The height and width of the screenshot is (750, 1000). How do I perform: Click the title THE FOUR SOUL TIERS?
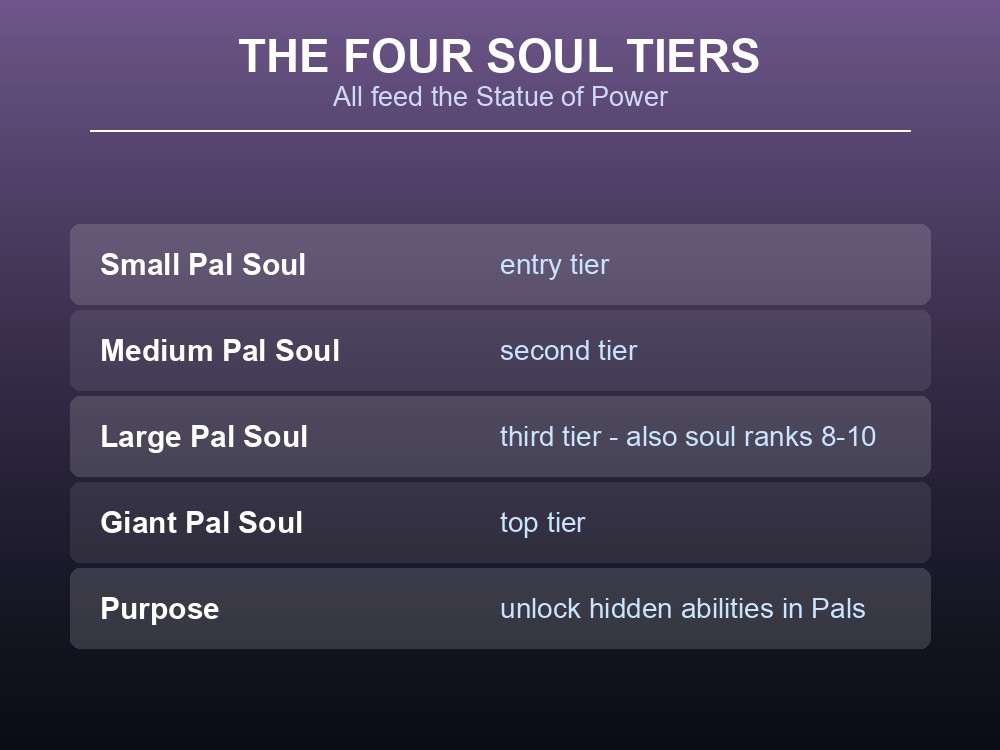click(499, 56)
